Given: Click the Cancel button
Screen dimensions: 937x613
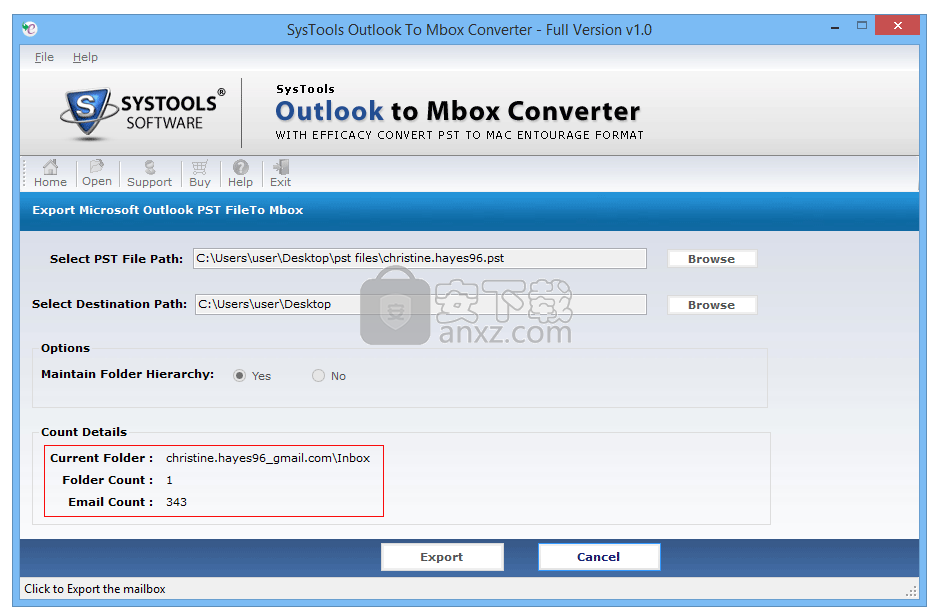Looking at the screenshot, I should pos(599,557).
